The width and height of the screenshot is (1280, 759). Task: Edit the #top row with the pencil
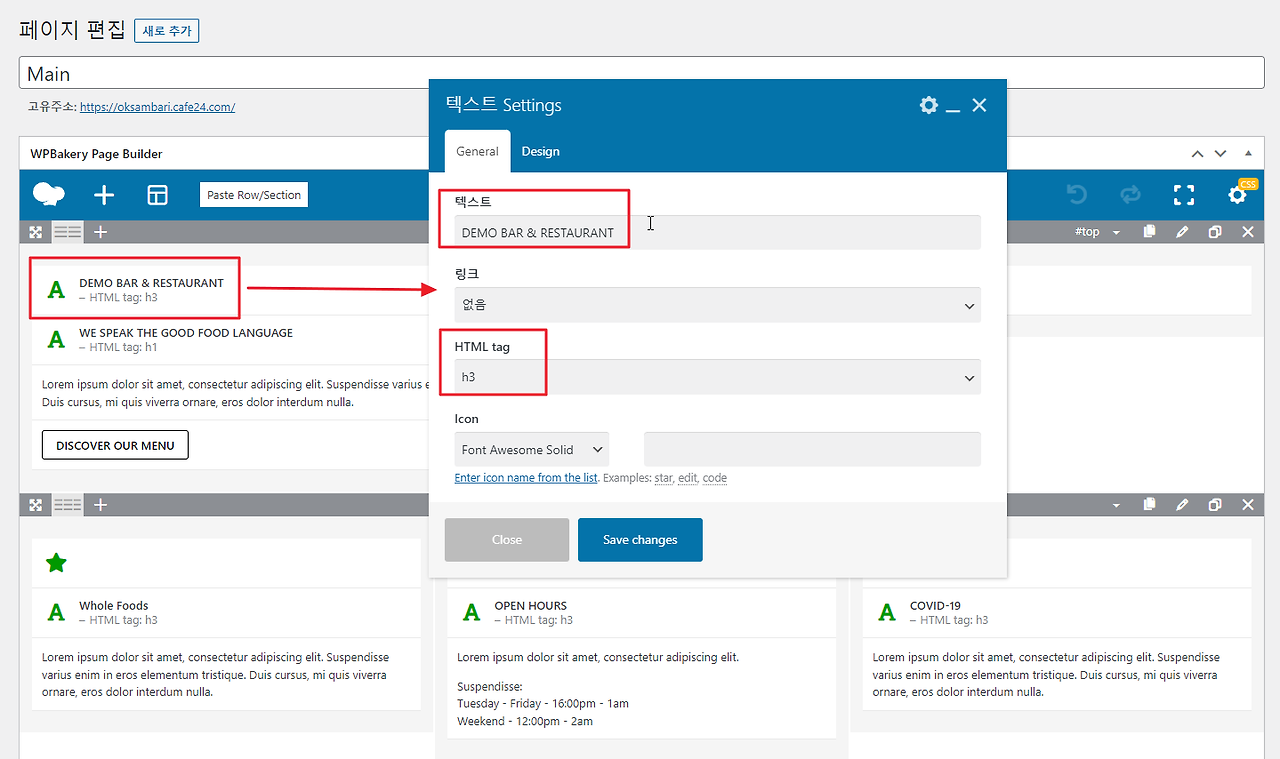tap(1182, 232)
